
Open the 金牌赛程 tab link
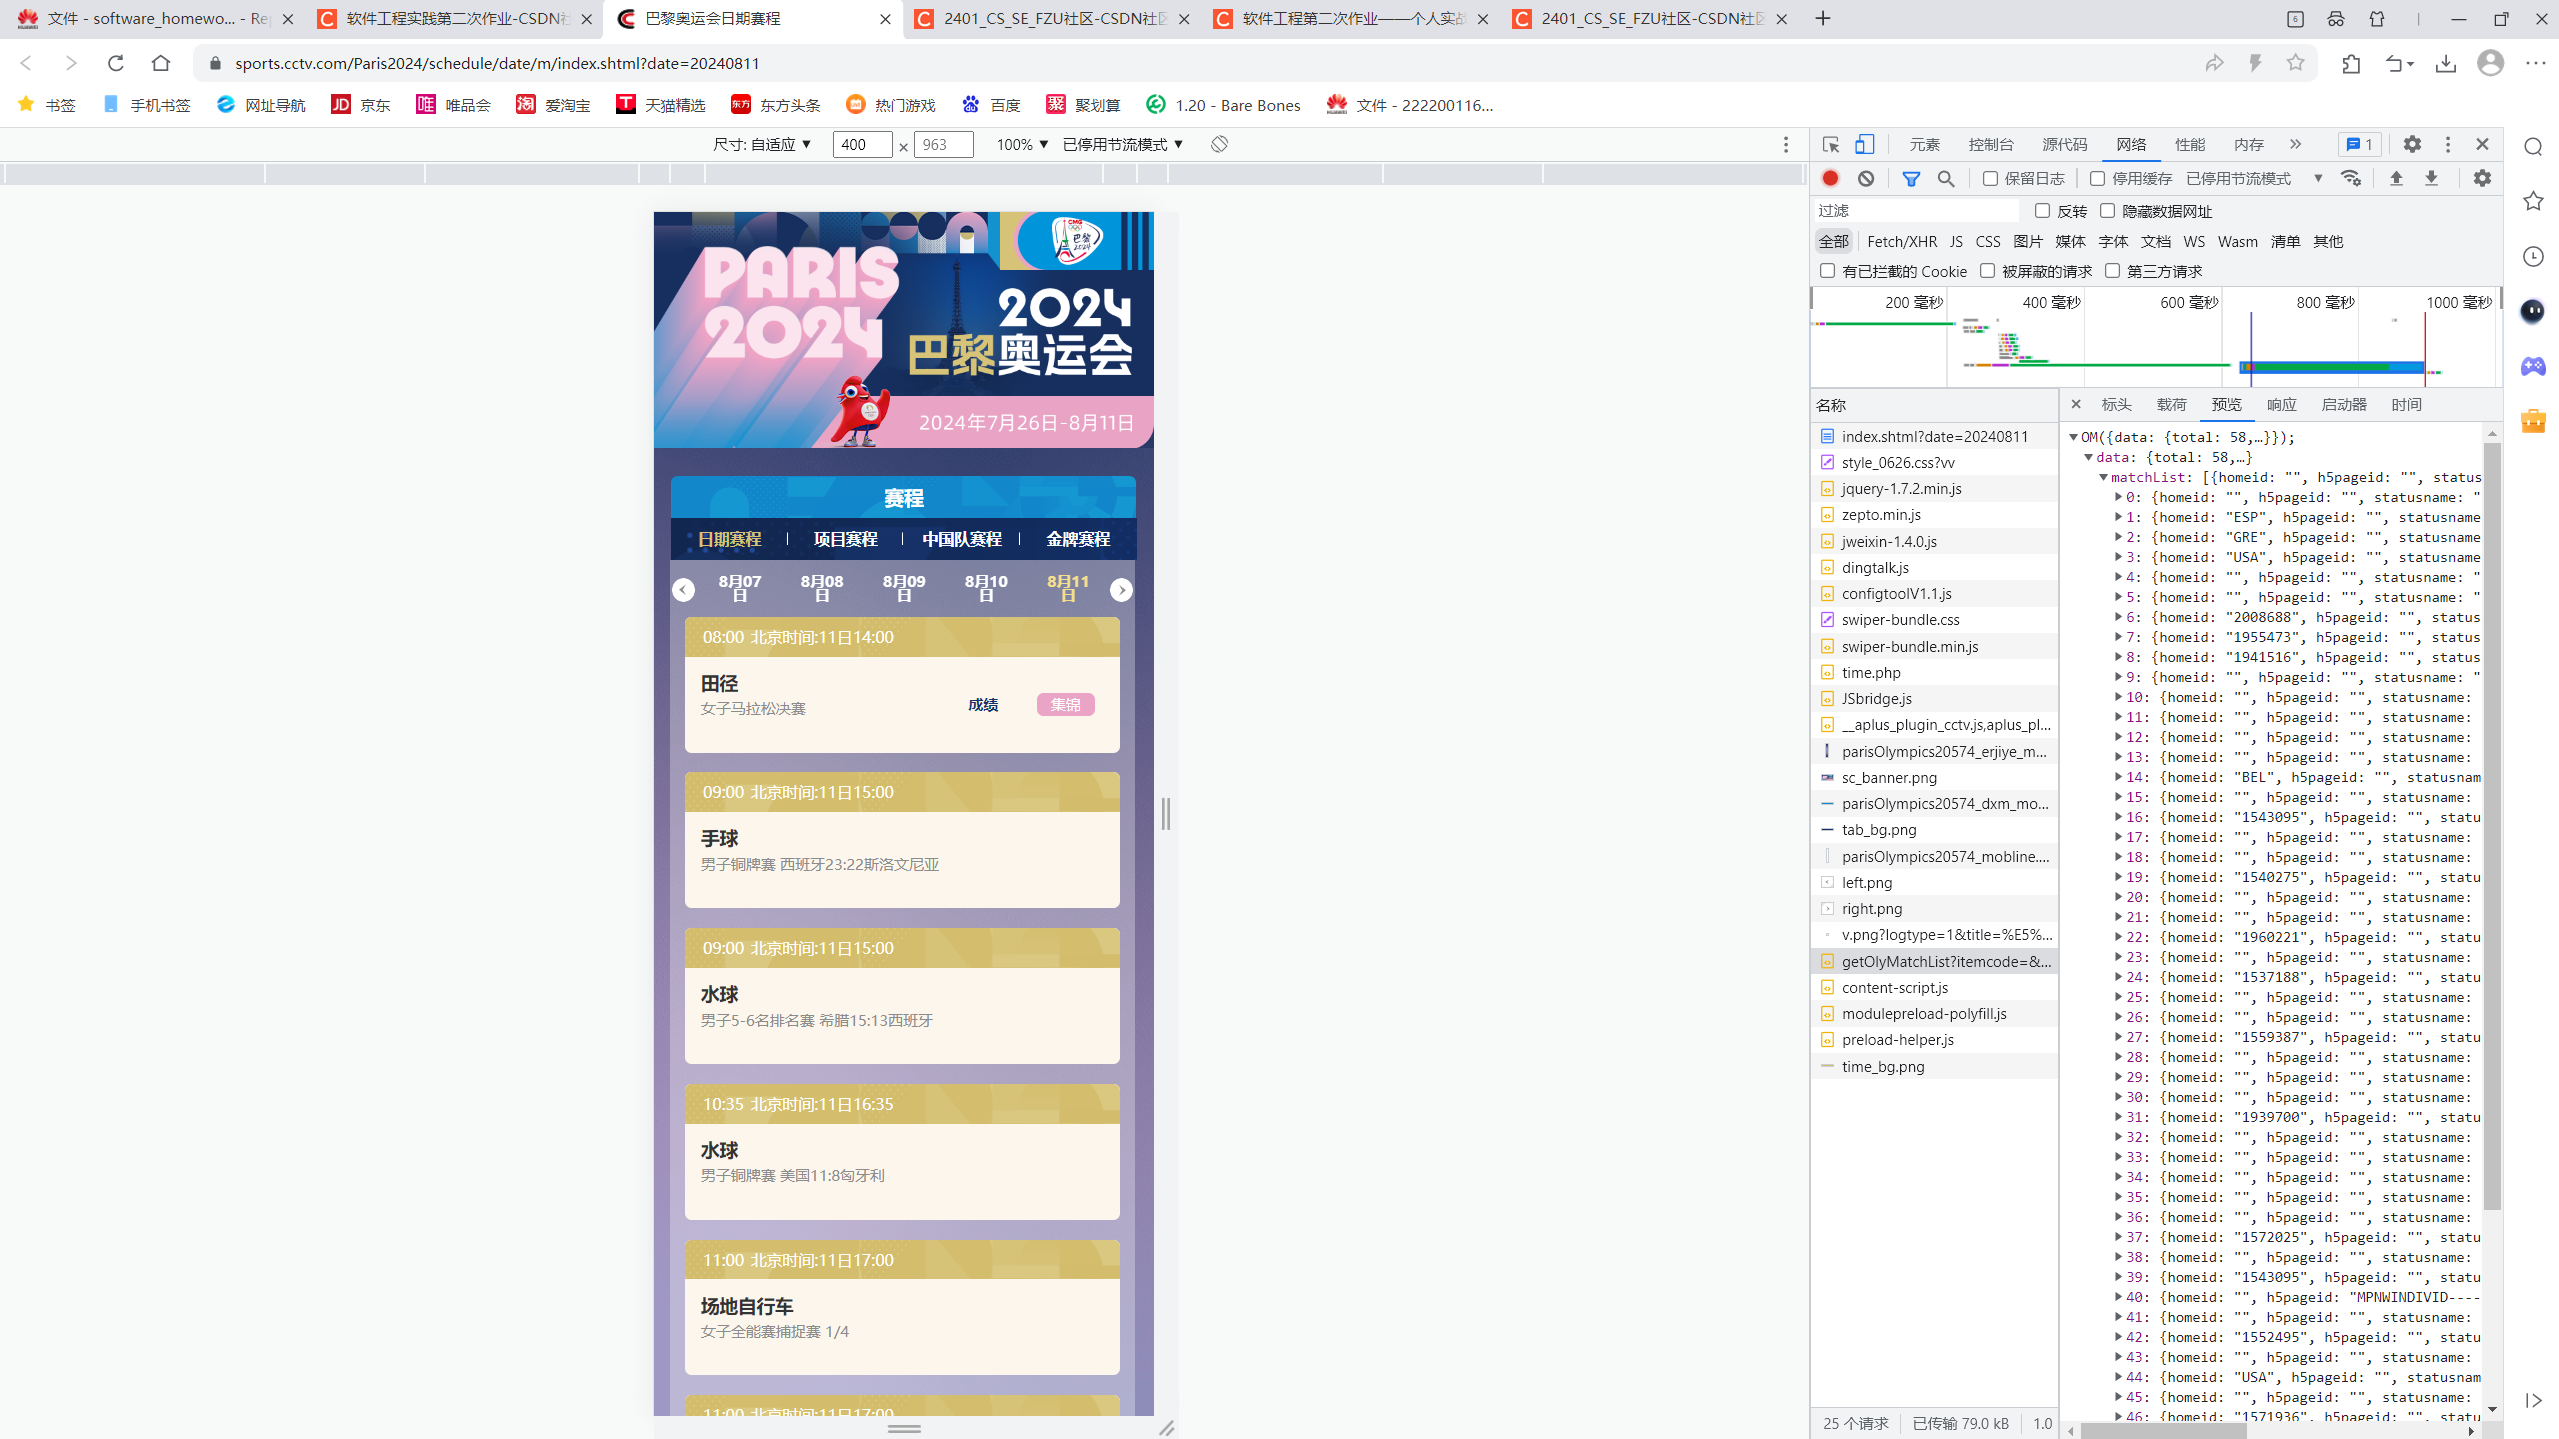[1078, 539]
